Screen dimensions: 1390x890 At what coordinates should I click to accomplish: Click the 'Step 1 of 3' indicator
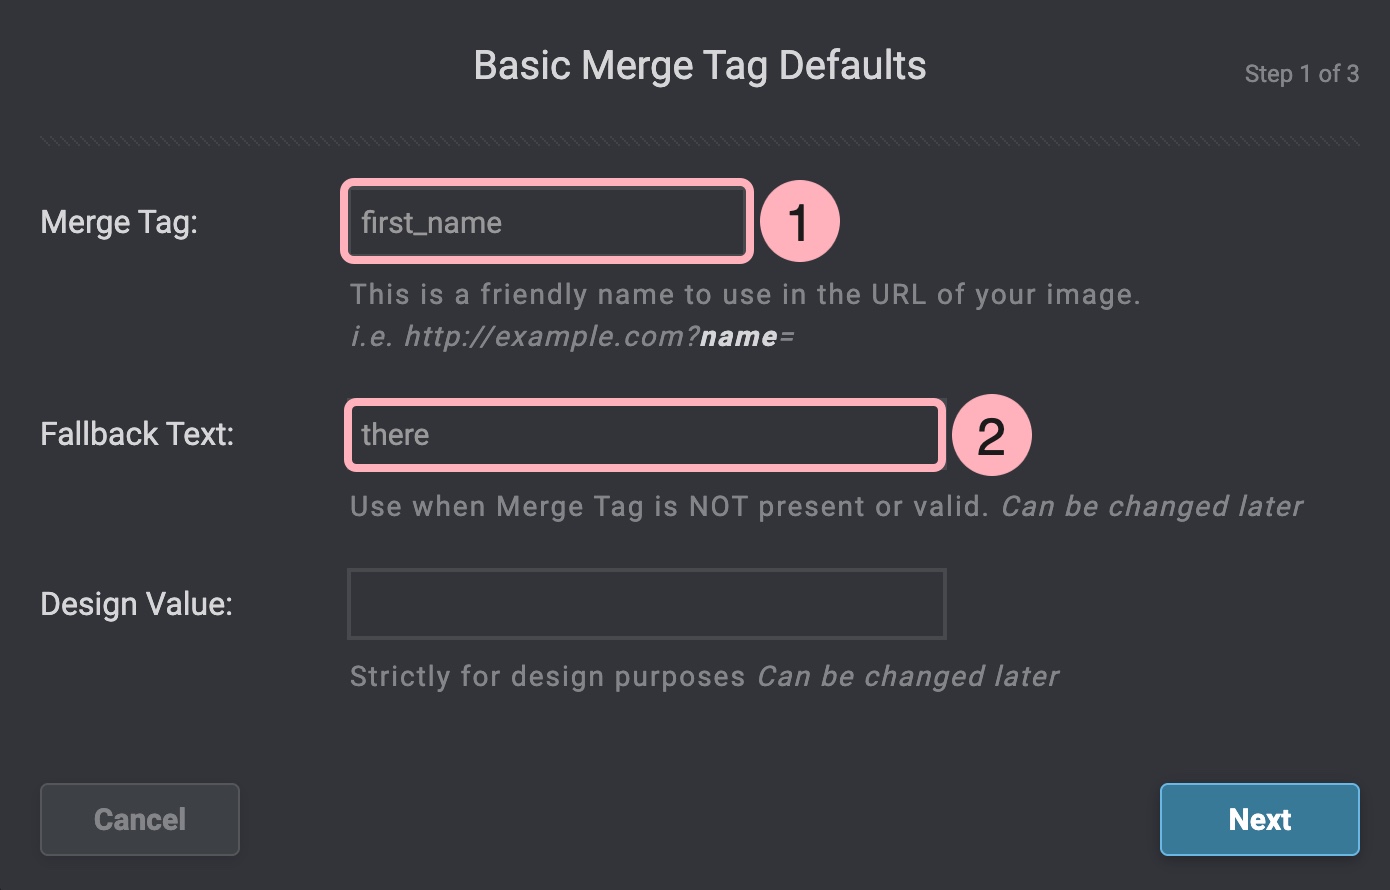1301,74
